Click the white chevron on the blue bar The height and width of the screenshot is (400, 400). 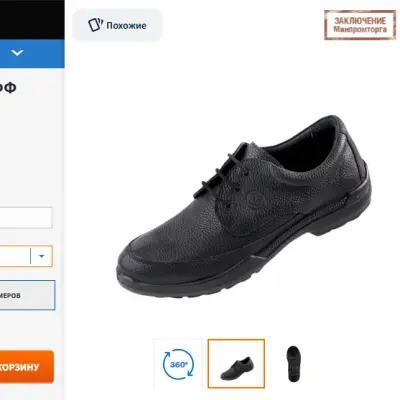click(17, 53)
